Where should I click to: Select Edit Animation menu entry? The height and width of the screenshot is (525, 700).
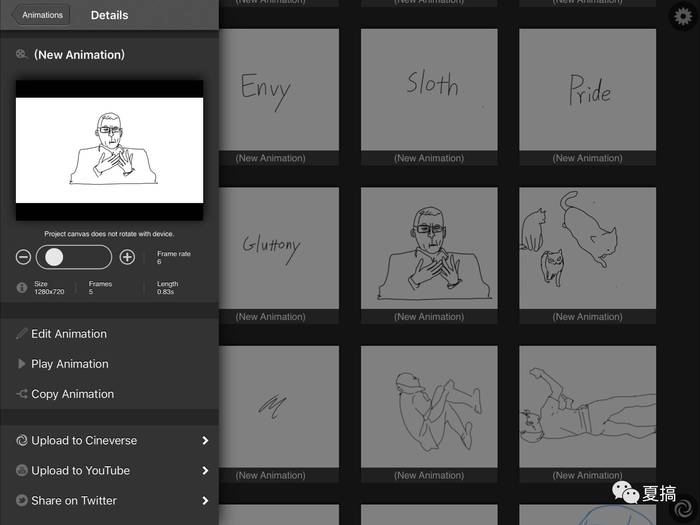point(109,333)
